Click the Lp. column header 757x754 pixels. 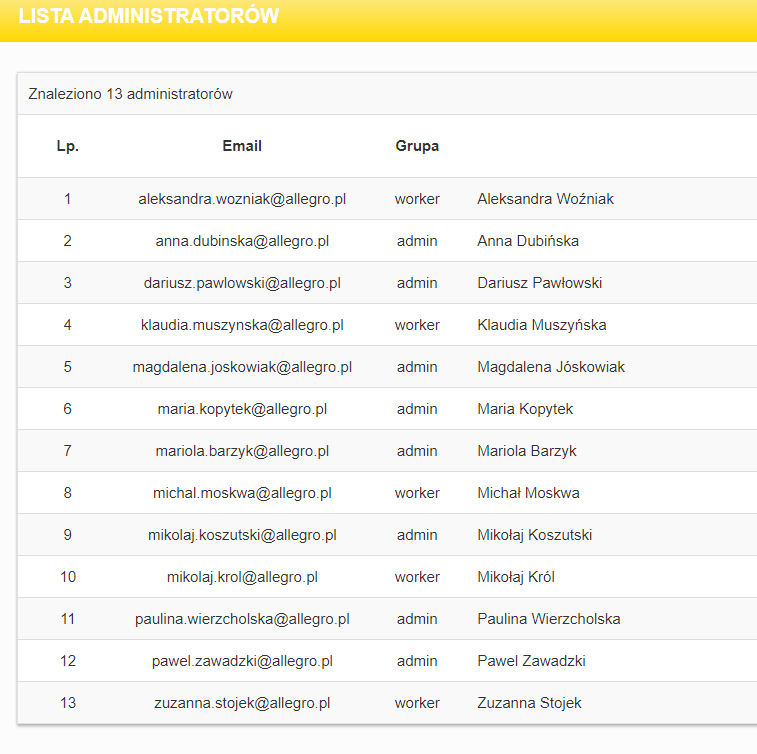68,146
